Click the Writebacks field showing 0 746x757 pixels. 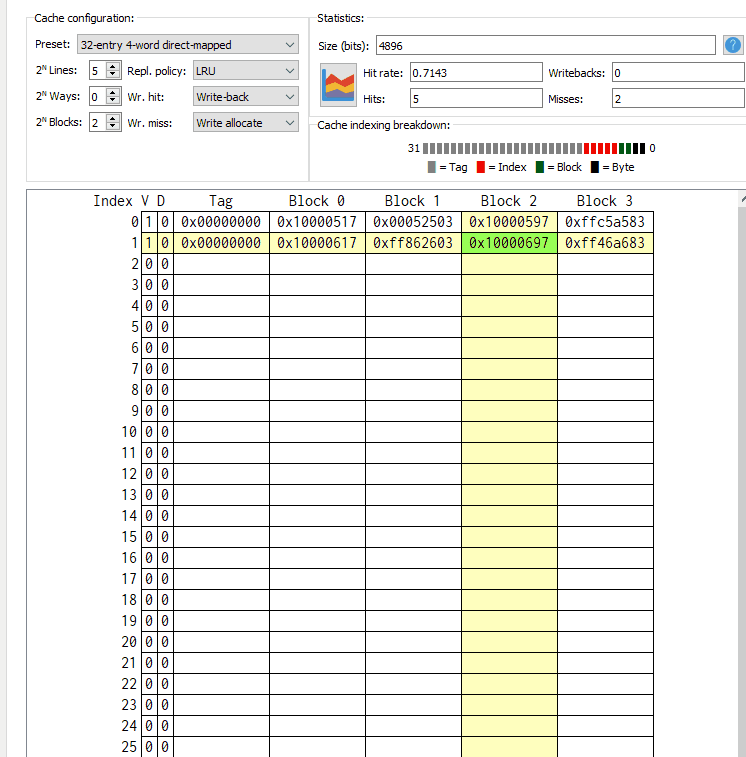(678, 72)
